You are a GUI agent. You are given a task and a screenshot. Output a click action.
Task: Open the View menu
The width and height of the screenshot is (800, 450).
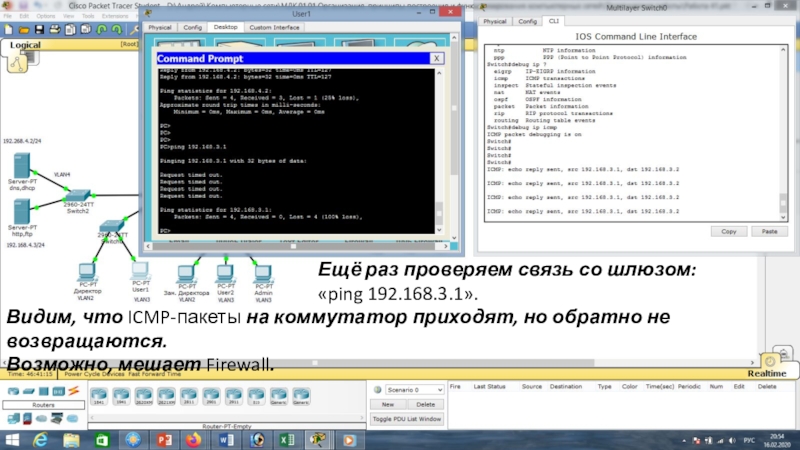coord(68,16)
